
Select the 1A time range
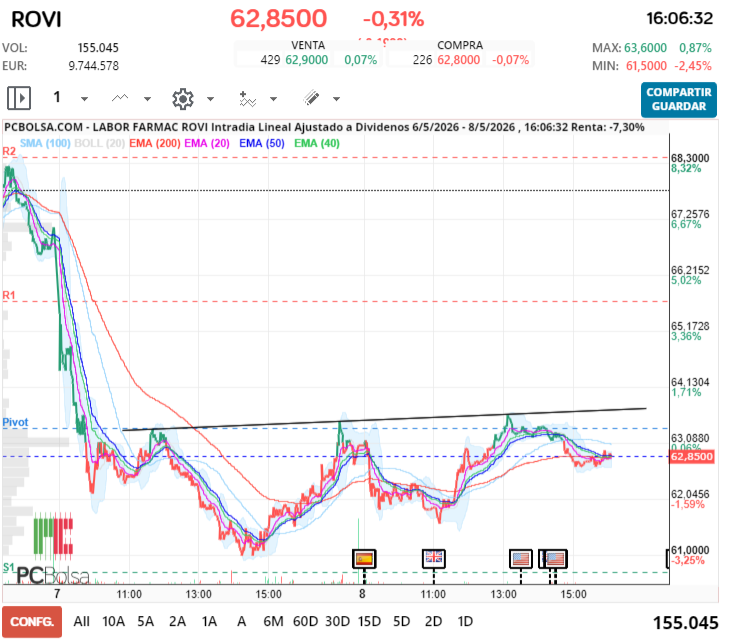(209, 622)
